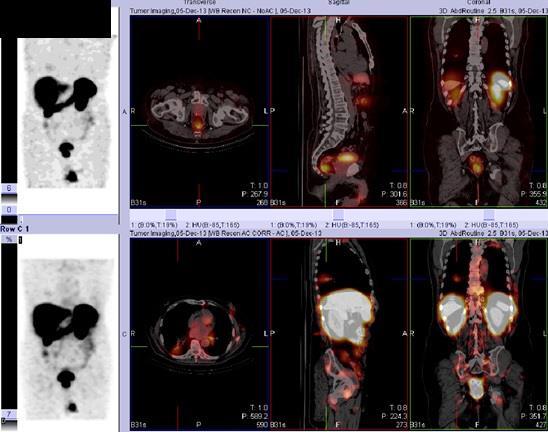
Task: Click the P: 355.9 position readout
Action: [534, 194]
